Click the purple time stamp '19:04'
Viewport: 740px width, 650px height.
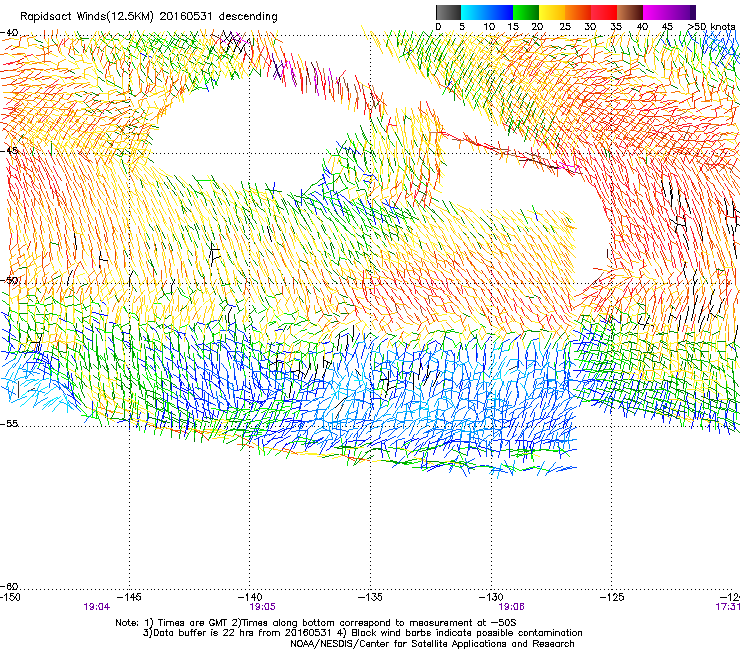pyautogui.click(x=97, y=607)
